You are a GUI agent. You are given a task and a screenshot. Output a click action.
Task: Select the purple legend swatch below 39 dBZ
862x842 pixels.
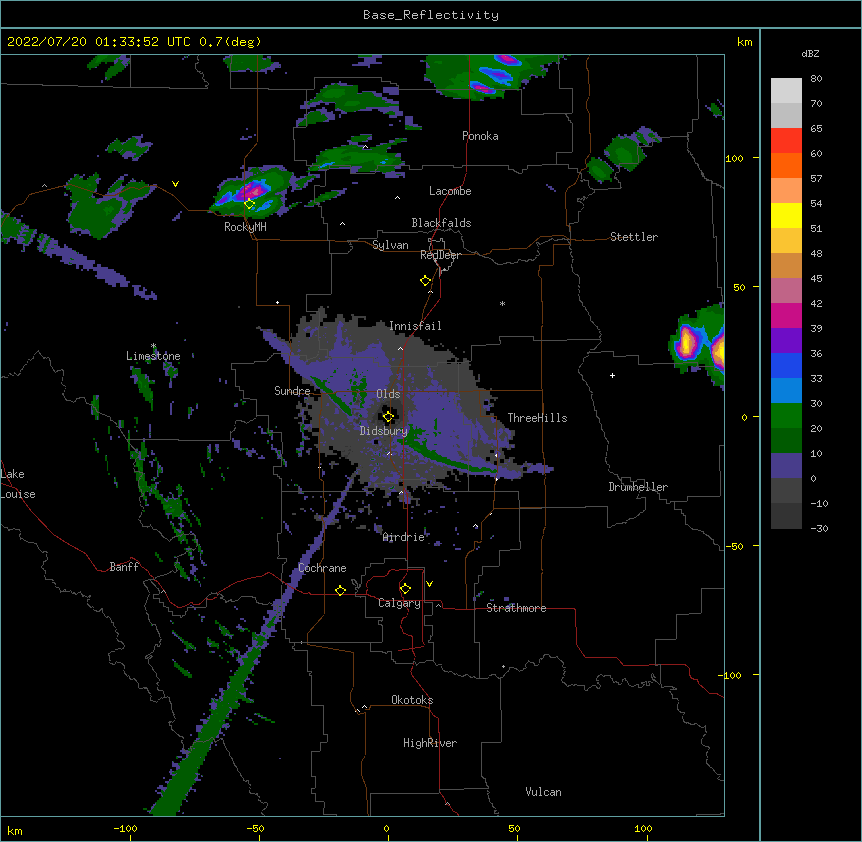(x=786, y=341)
